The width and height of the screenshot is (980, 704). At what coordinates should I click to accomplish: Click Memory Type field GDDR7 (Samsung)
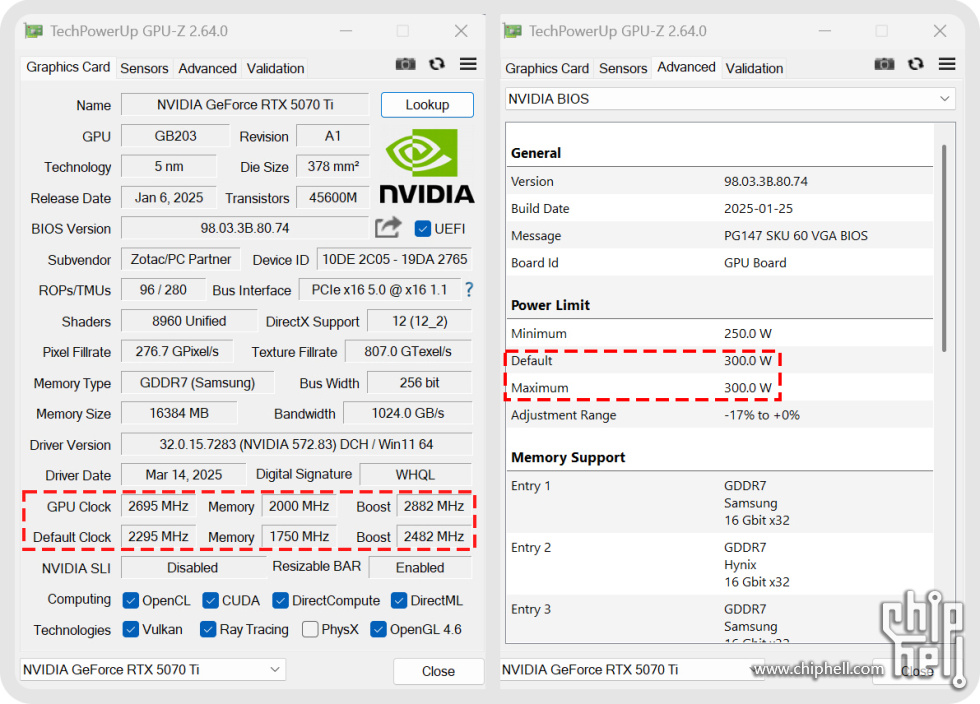click(x=198, y=383)
